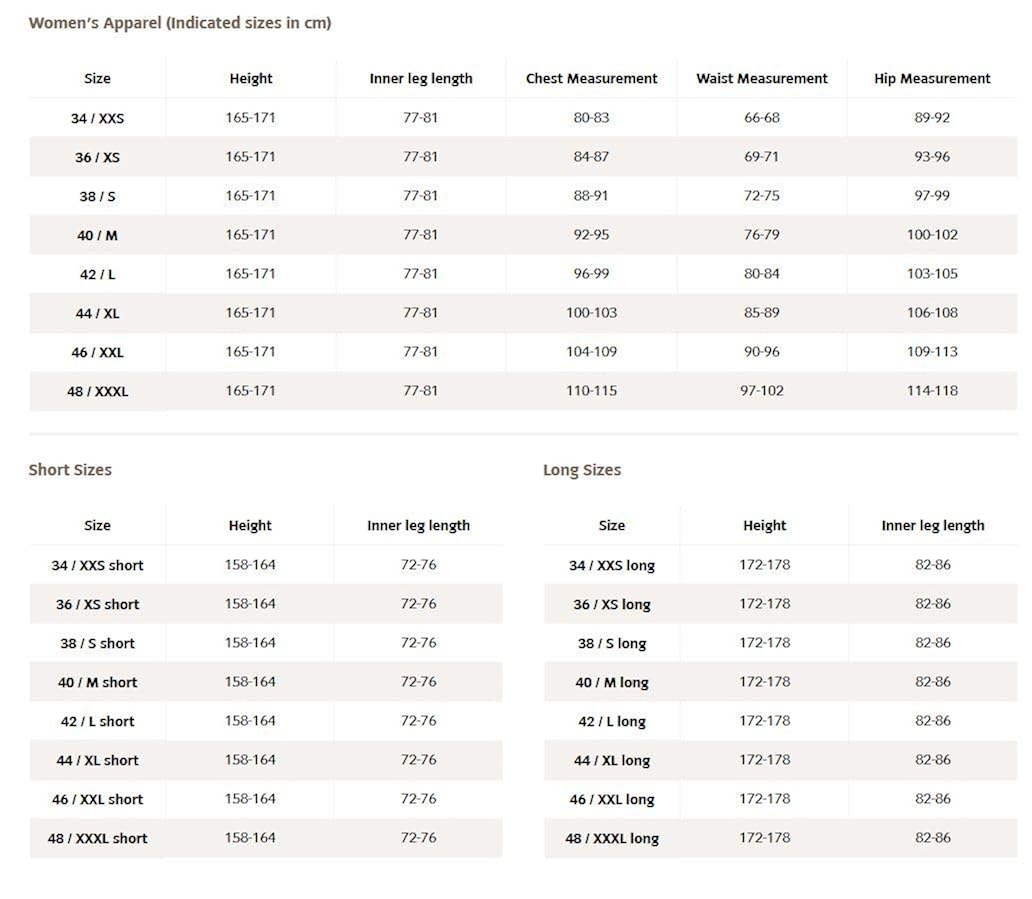Select hip measurement value 114-118
1032x899 pixels.
(932, 391)
